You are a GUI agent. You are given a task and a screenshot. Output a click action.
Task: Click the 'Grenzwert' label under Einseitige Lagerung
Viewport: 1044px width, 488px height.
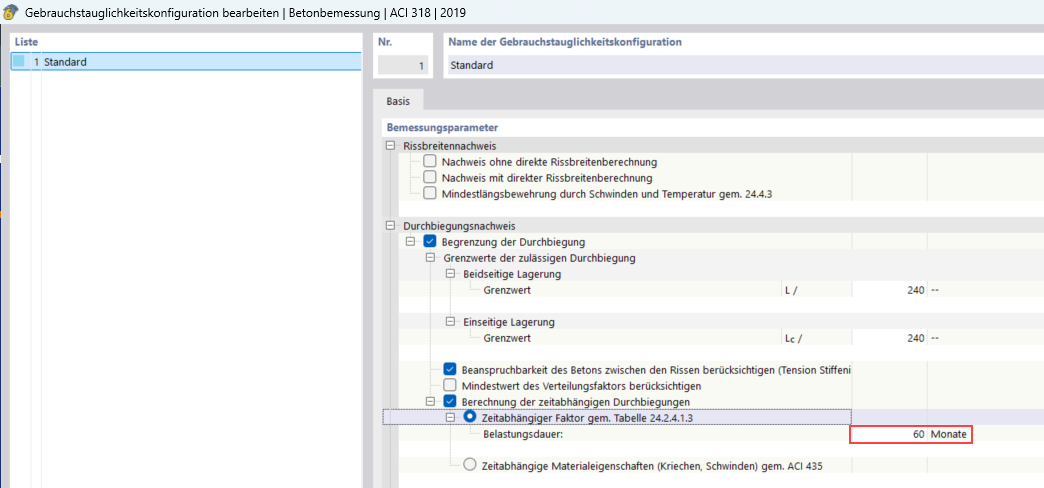pyautogui.click(x=507, y=338)
